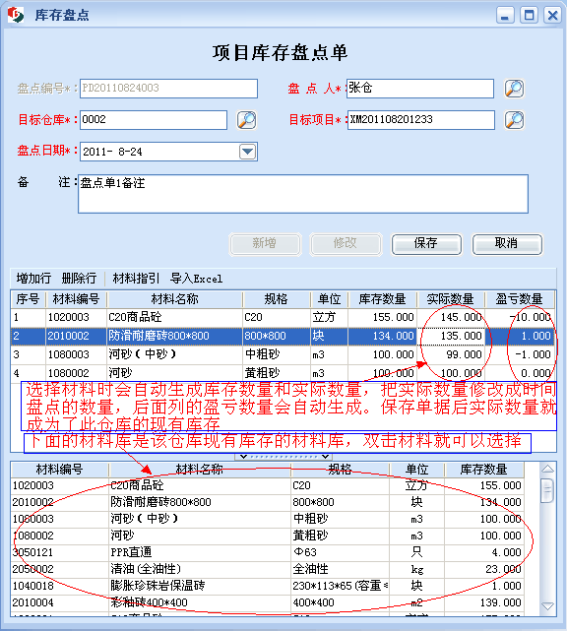567x631 pixels.
Task: Click 彩釉砖400*400 row in material library
Action: [x=268, y=603]
